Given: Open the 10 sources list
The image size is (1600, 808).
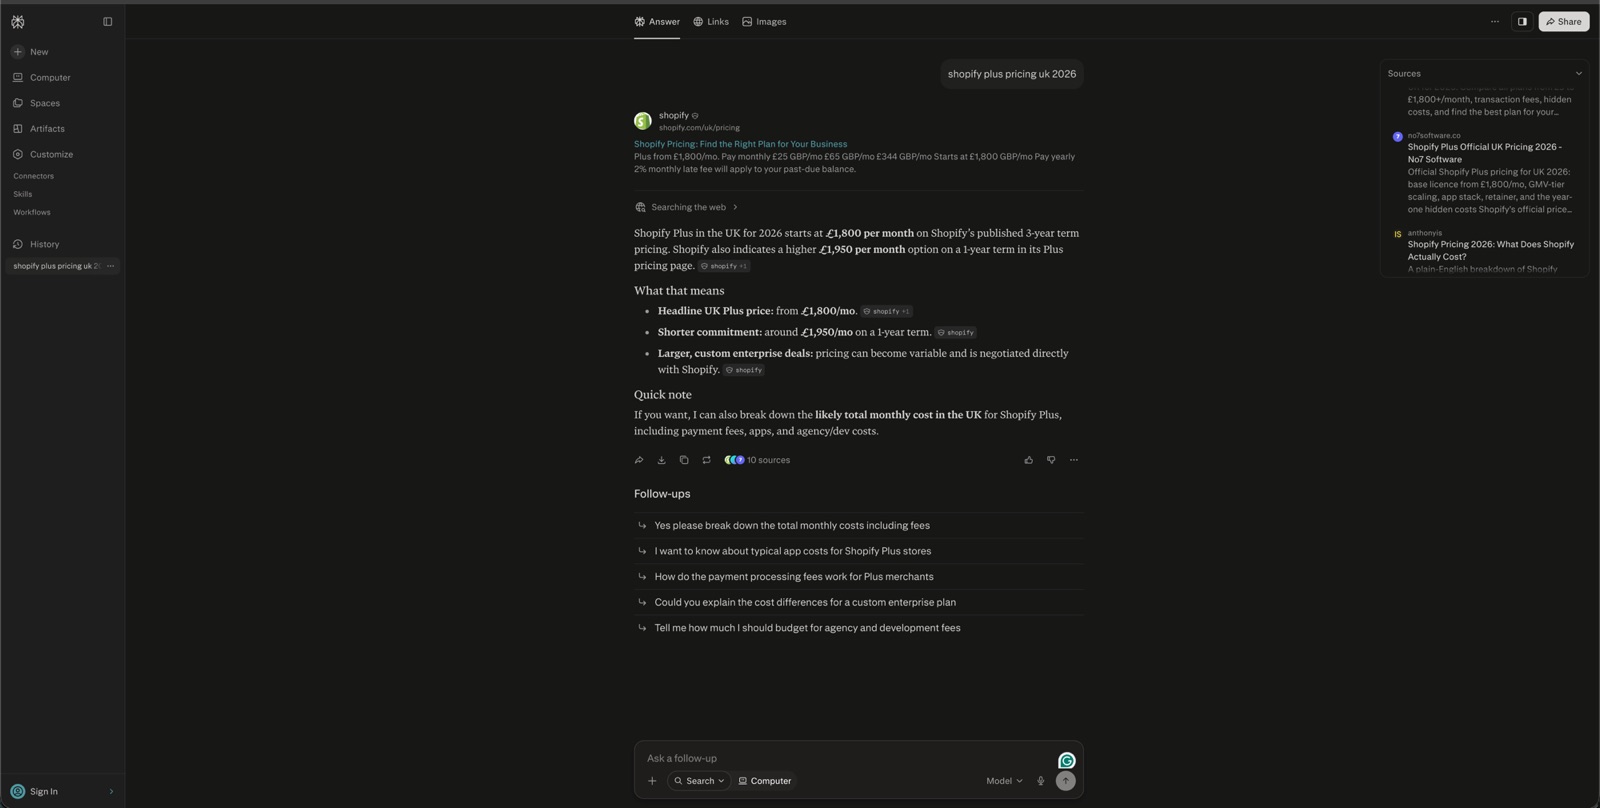Looking at the screenshot, I should (757, 460).
